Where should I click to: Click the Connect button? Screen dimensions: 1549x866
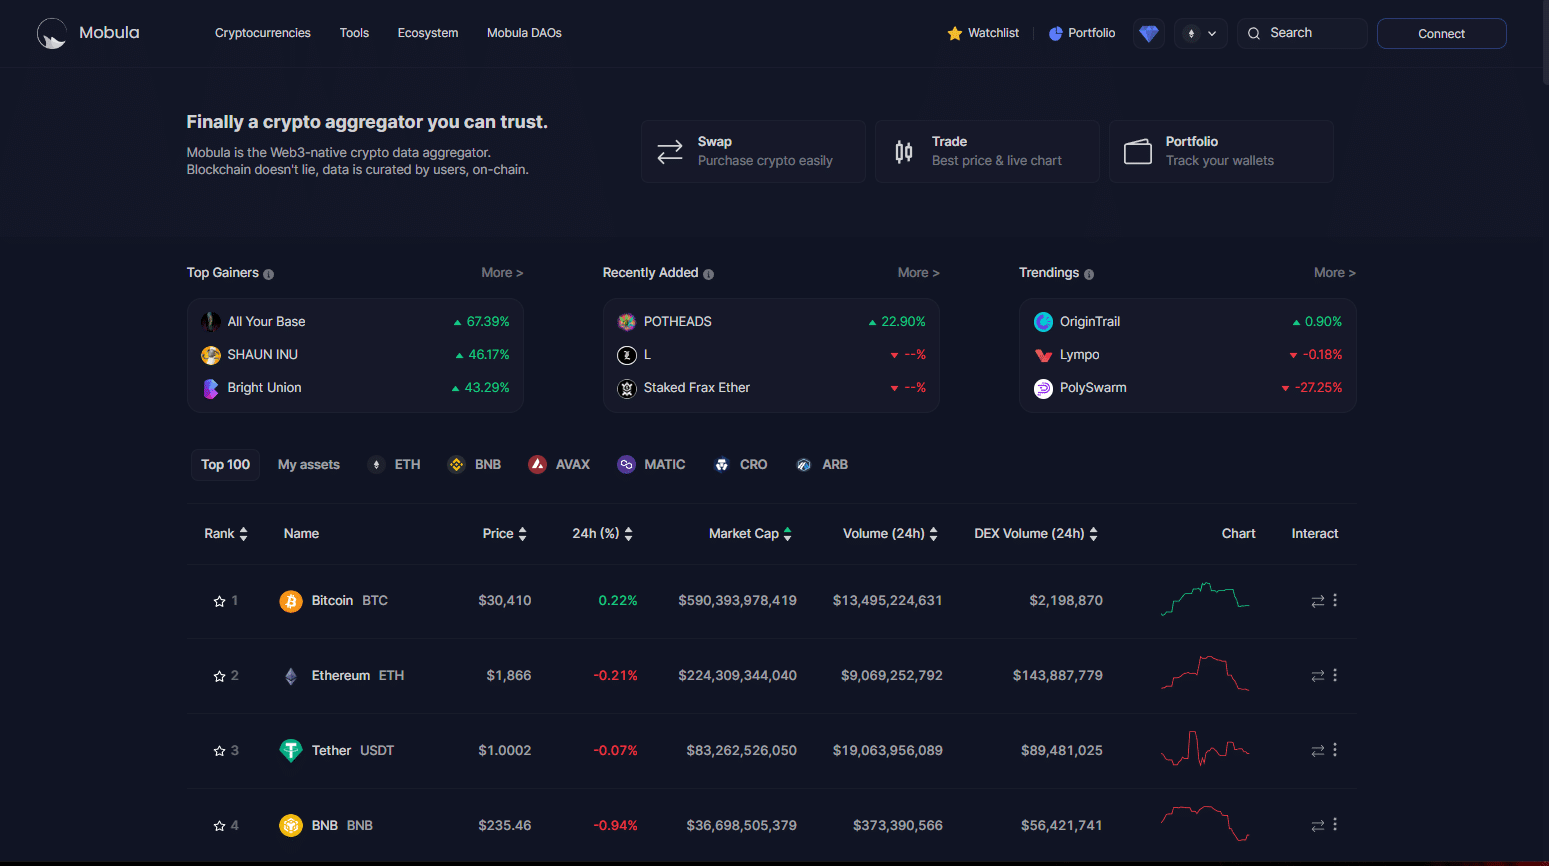(1442, 33)
